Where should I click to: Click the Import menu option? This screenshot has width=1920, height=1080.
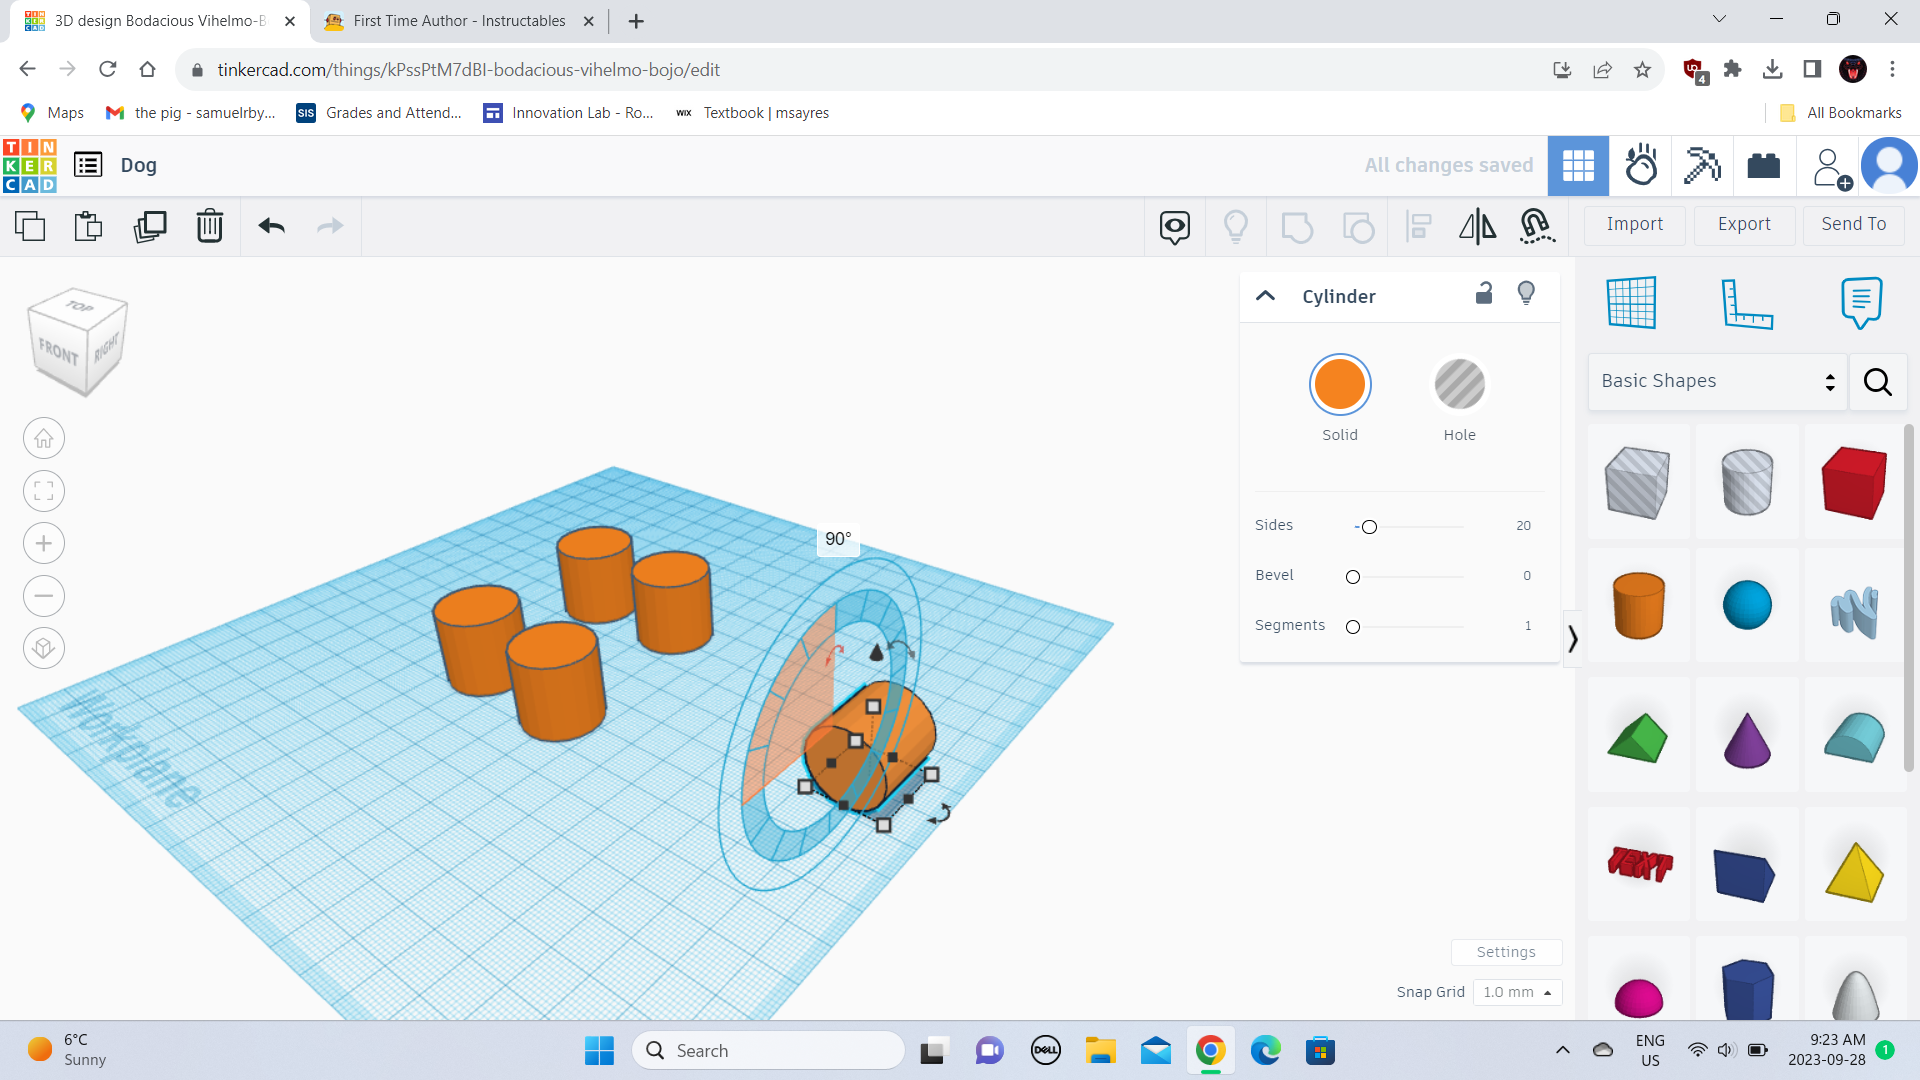pos(1635,223)
